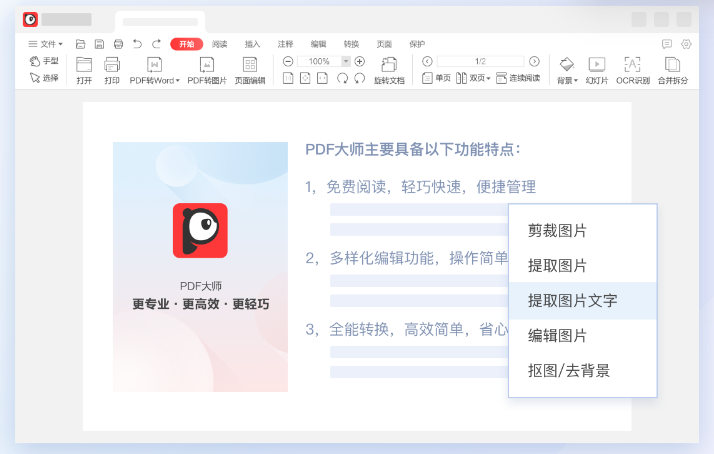Go to the previous page arrow
This screenshot has width=714, height=454.
[x=427, y=61]
